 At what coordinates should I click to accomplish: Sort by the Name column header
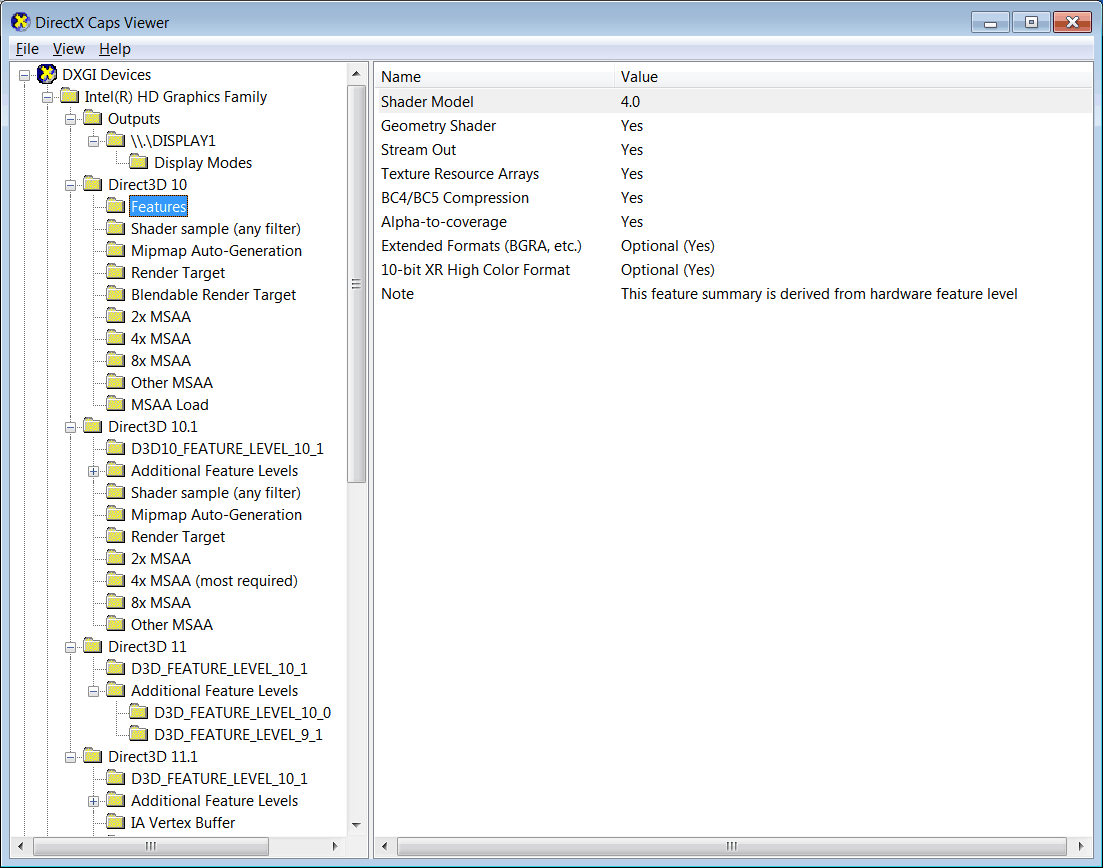(x=495, y=76)
